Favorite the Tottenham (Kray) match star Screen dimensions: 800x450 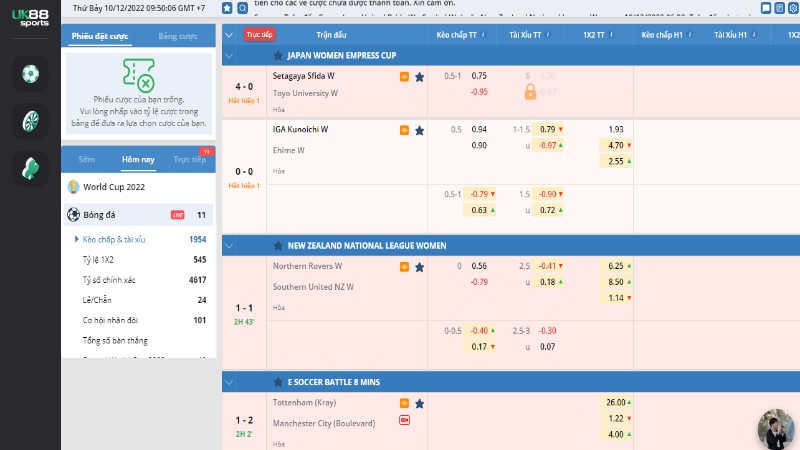(x=419, y=404)
